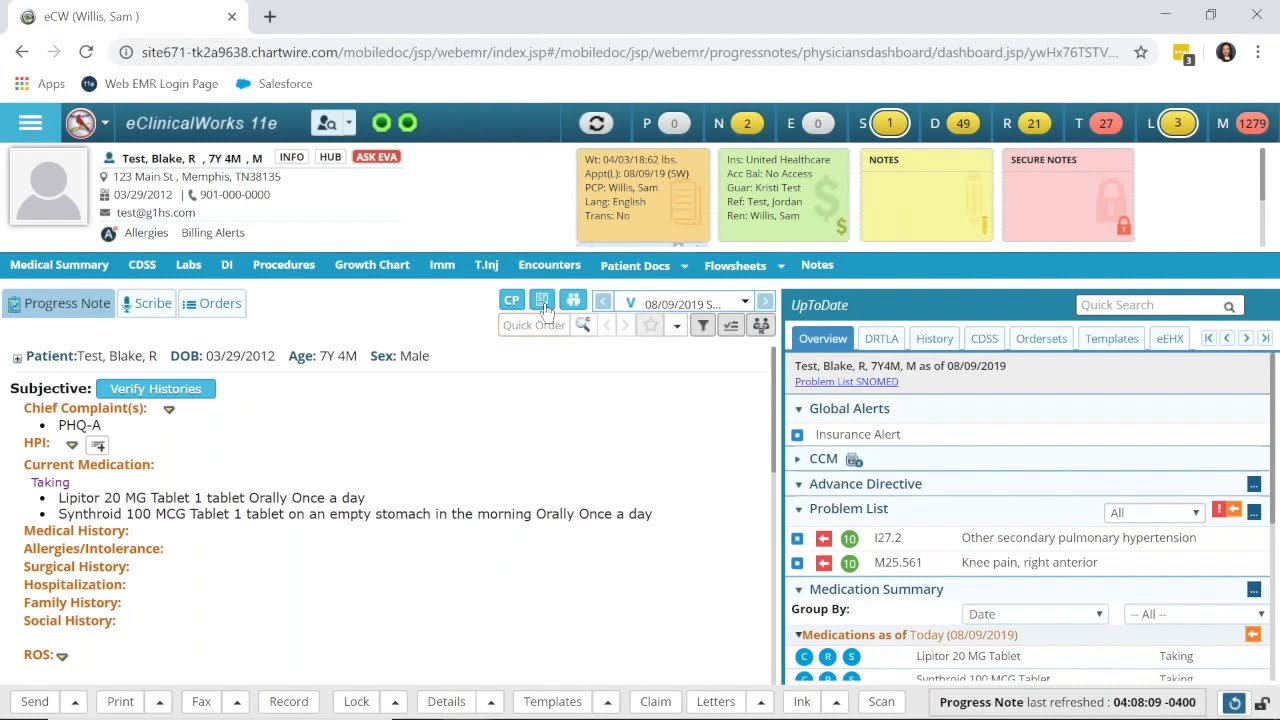The width and height of the screenshot is (1280, 720).
Task: Click the ellipsis button for Advance Directive
Action: coord(1254,485)
